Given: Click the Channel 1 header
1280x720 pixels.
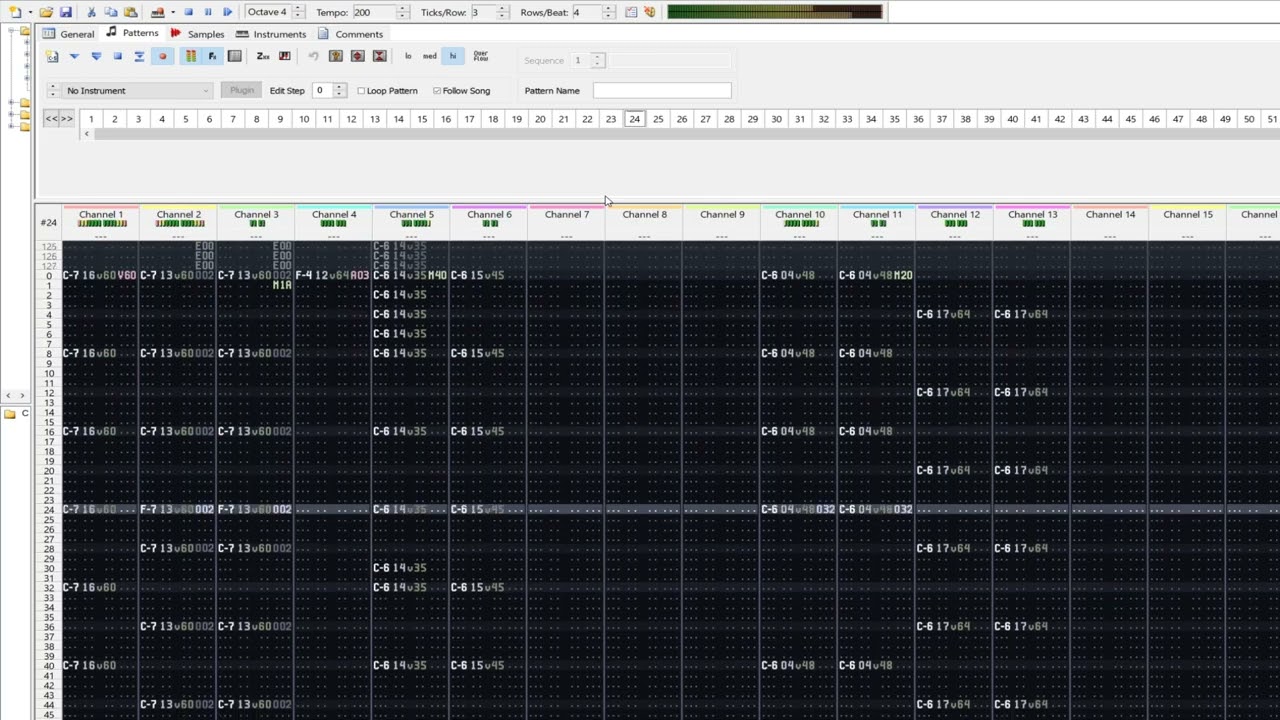Looking at the screenshot, I should 101,219.
